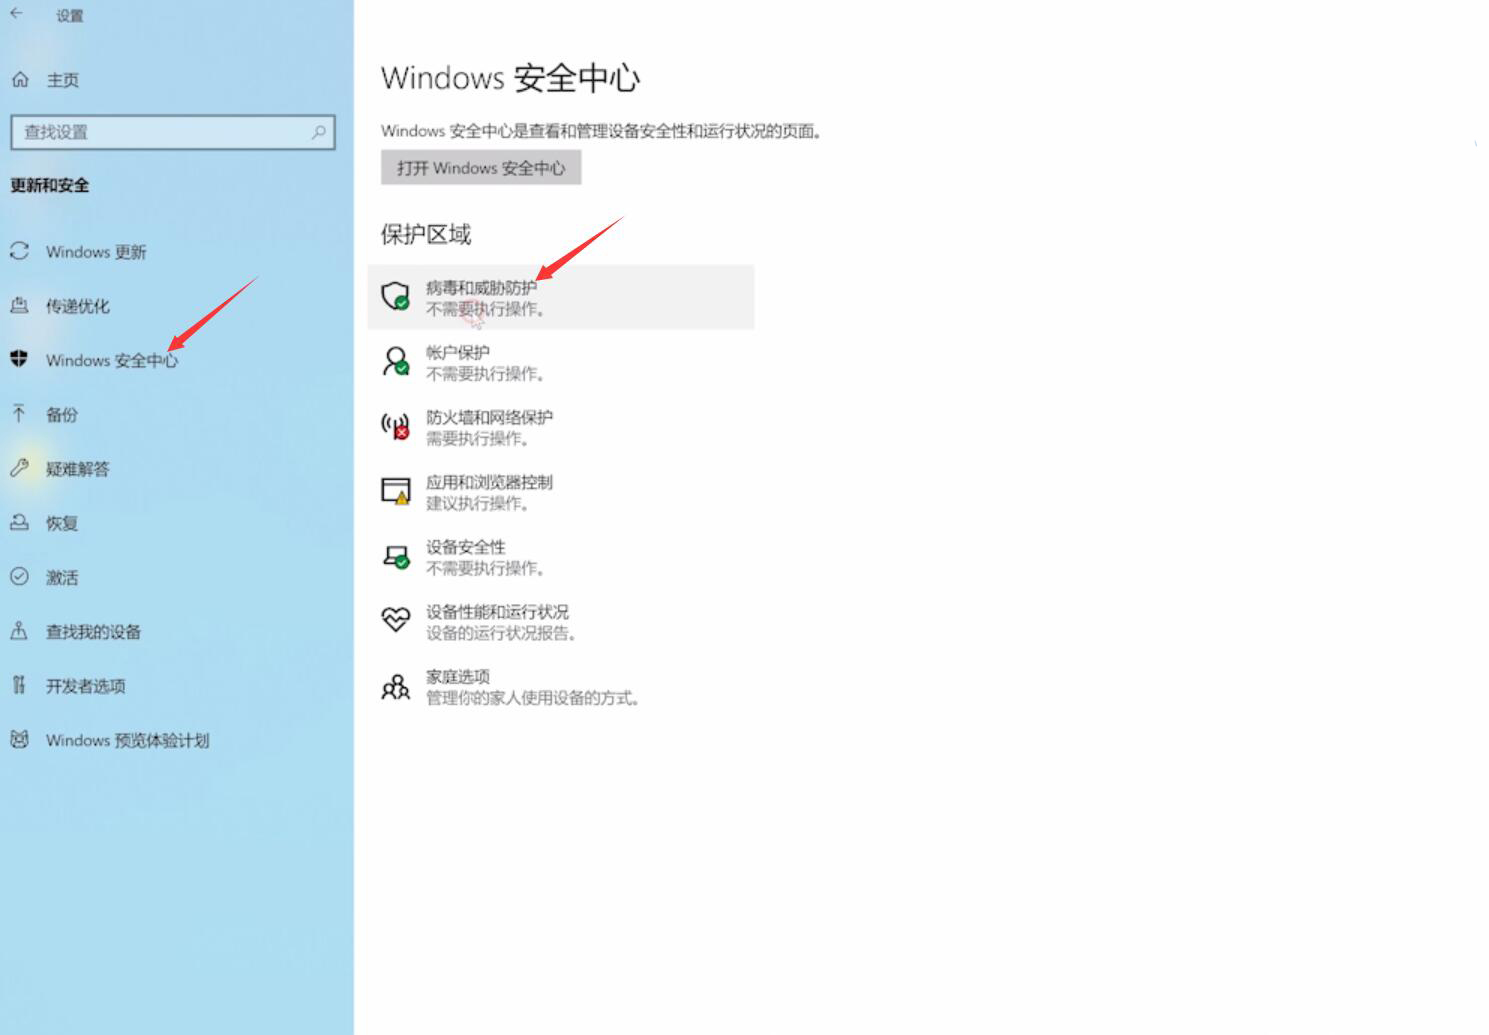Viewport: 1489px width, 1035px height.
Task: Click the 需要执行操作 firewall status text
Action: (x=478, y=439)
